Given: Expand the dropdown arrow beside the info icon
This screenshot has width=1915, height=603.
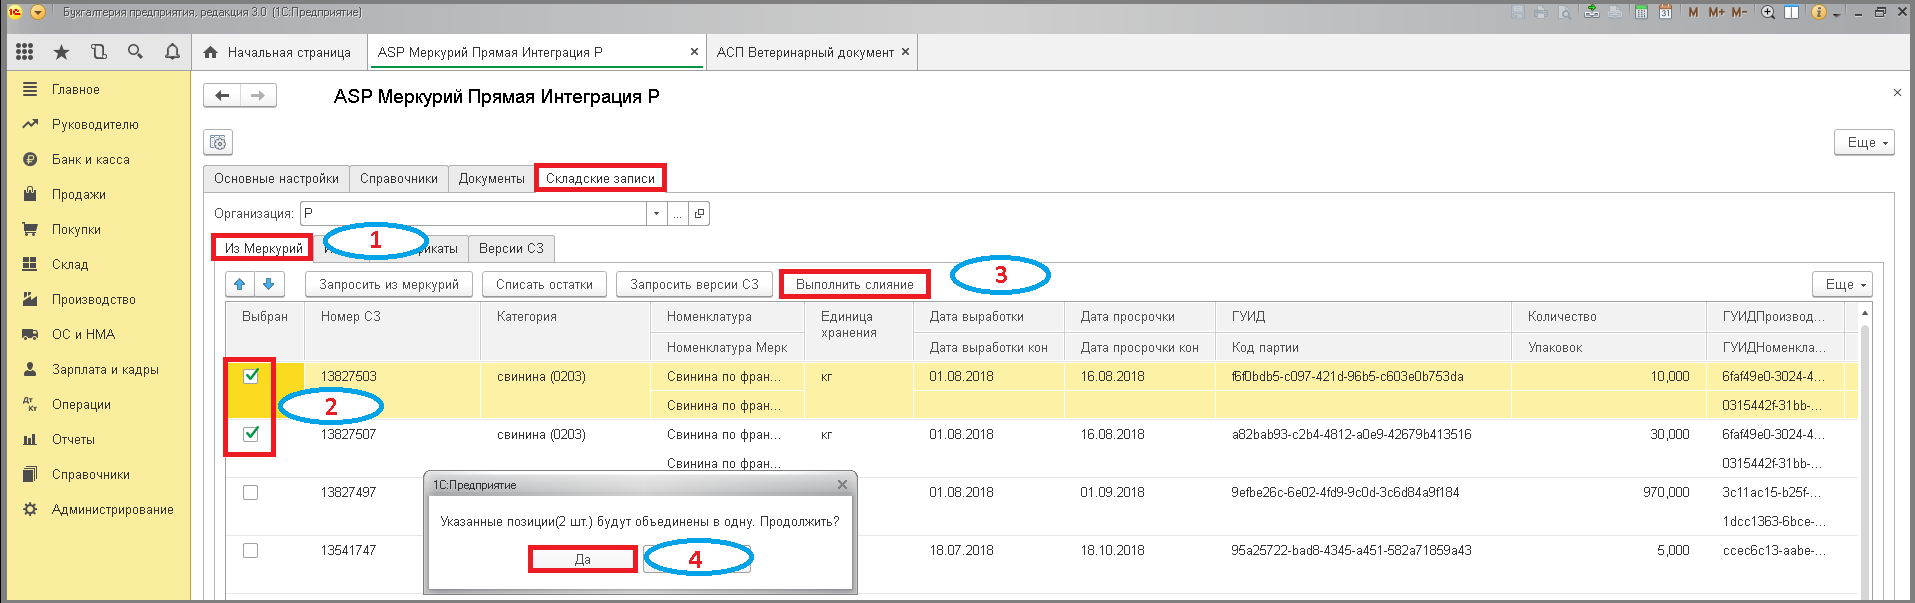Looking at the screenshot, I should (1837, 13).
